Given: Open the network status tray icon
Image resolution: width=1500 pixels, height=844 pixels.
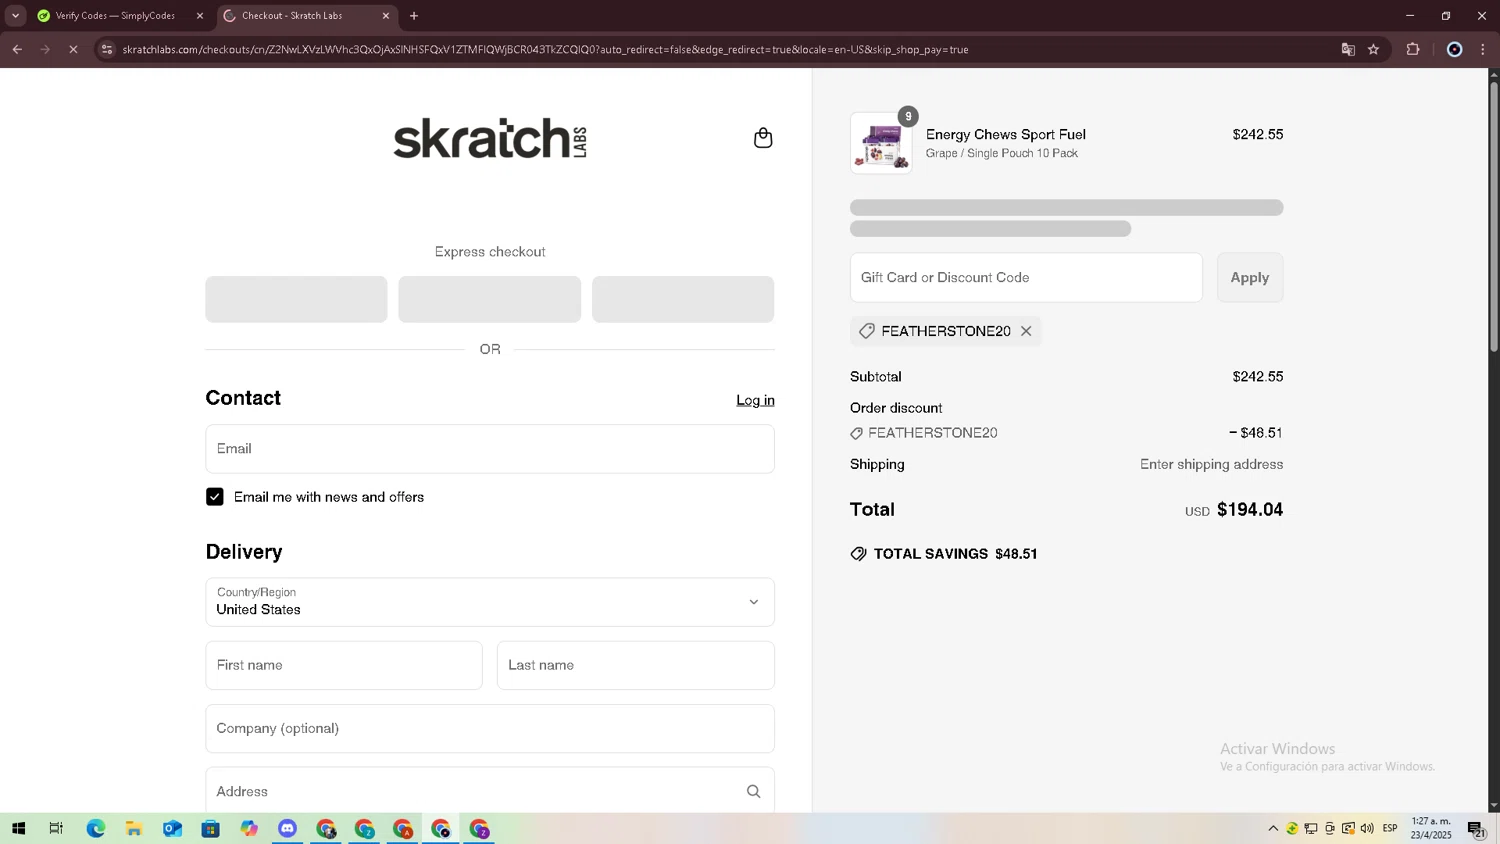Looking at the screenshot, I should point(1311,829).
